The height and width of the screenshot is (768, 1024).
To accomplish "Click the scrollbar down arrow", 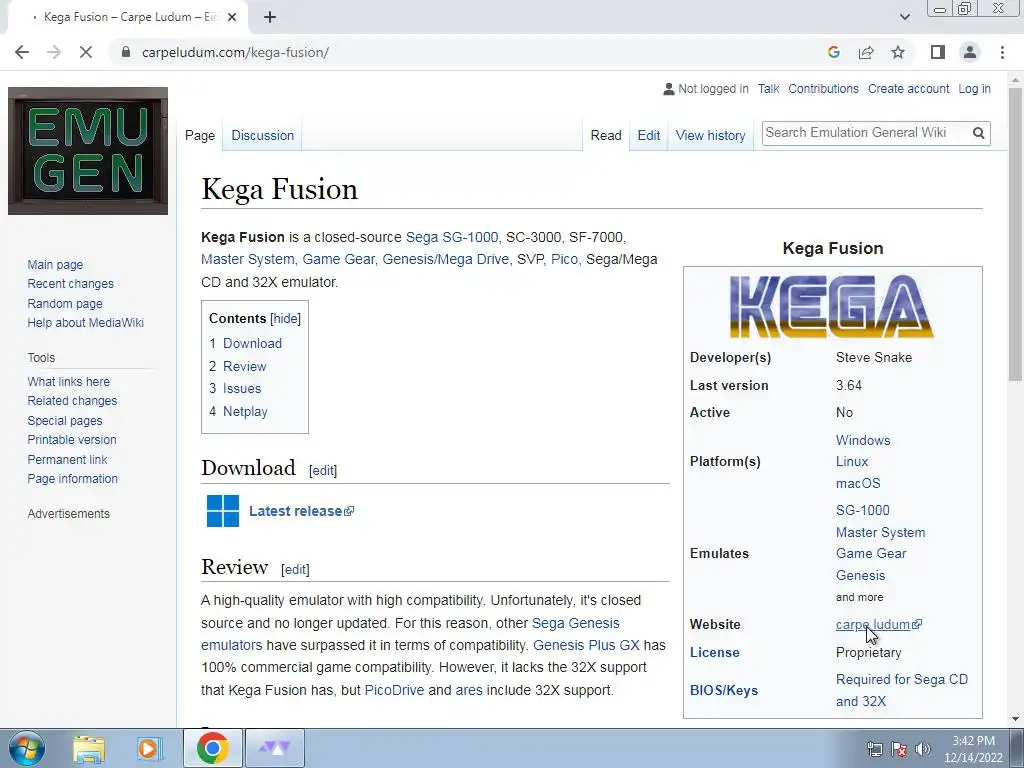I will [x=1015, y=719].
